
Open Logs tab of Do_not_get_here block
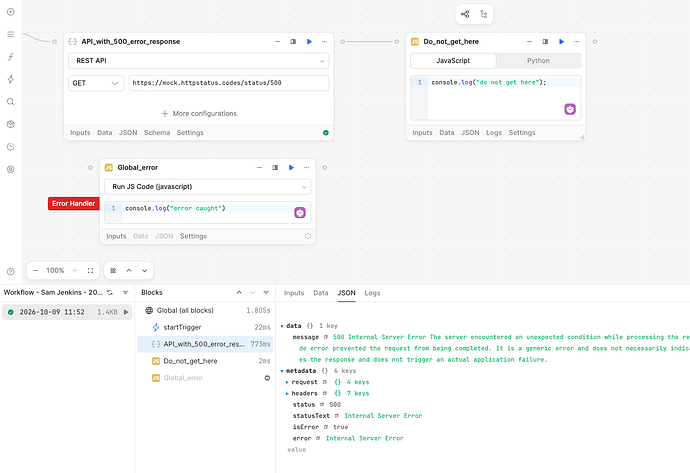pos(494,132)
